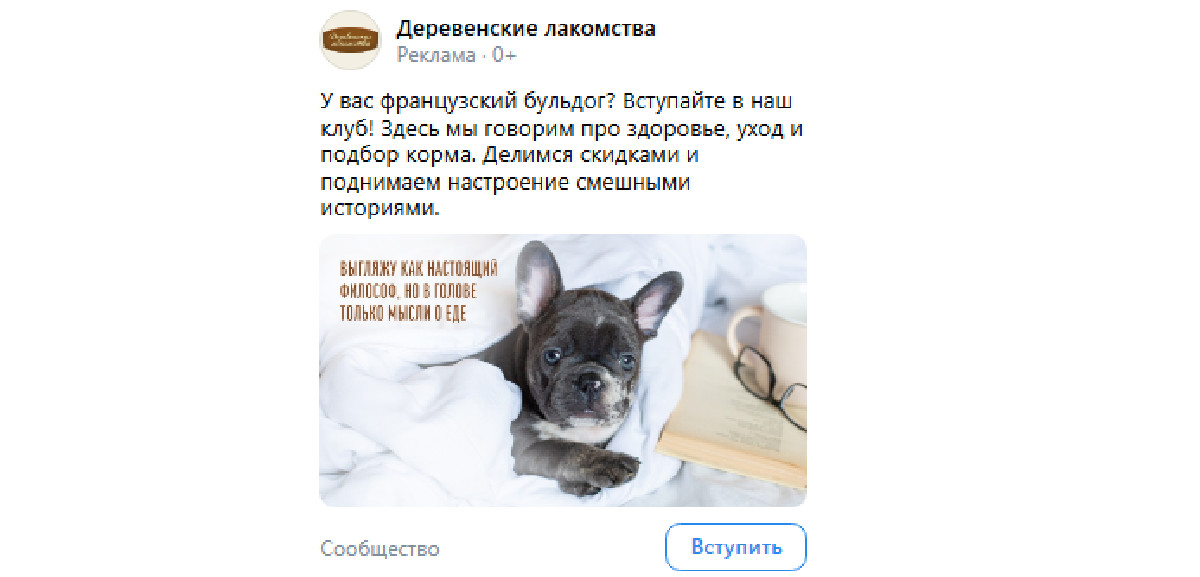
Task: Click the Сообщество label under the image
Action: (380, 549)
